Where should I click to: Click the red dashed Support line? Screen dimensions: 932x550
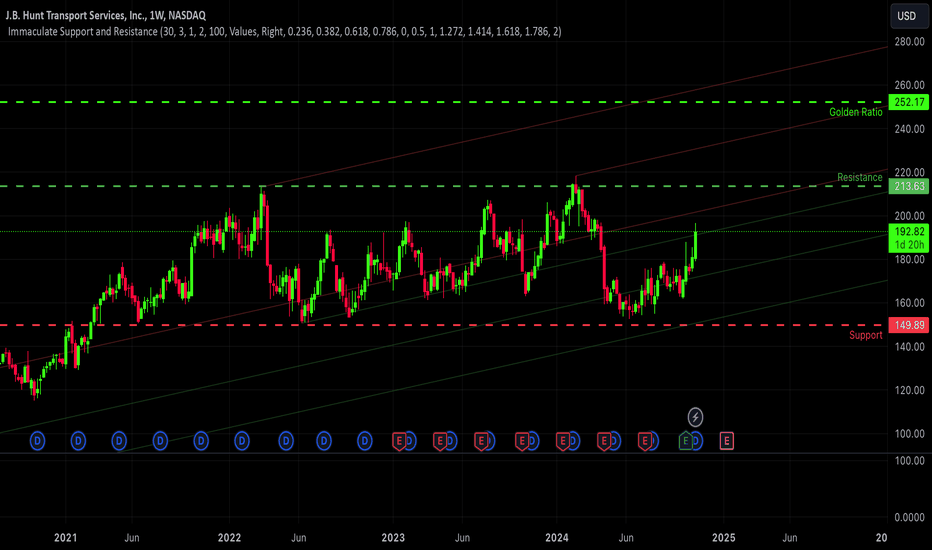point(443,325)
